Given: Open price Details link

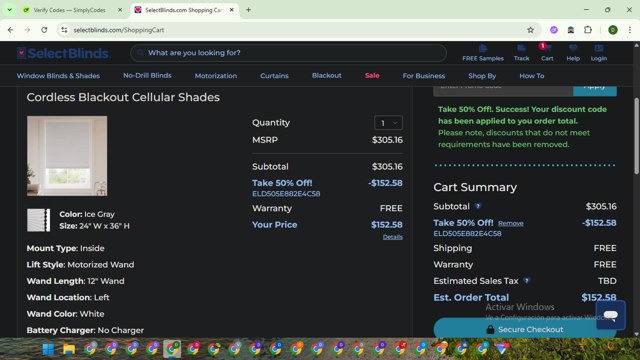Looking at the screenshot, I should coord(392,237).
